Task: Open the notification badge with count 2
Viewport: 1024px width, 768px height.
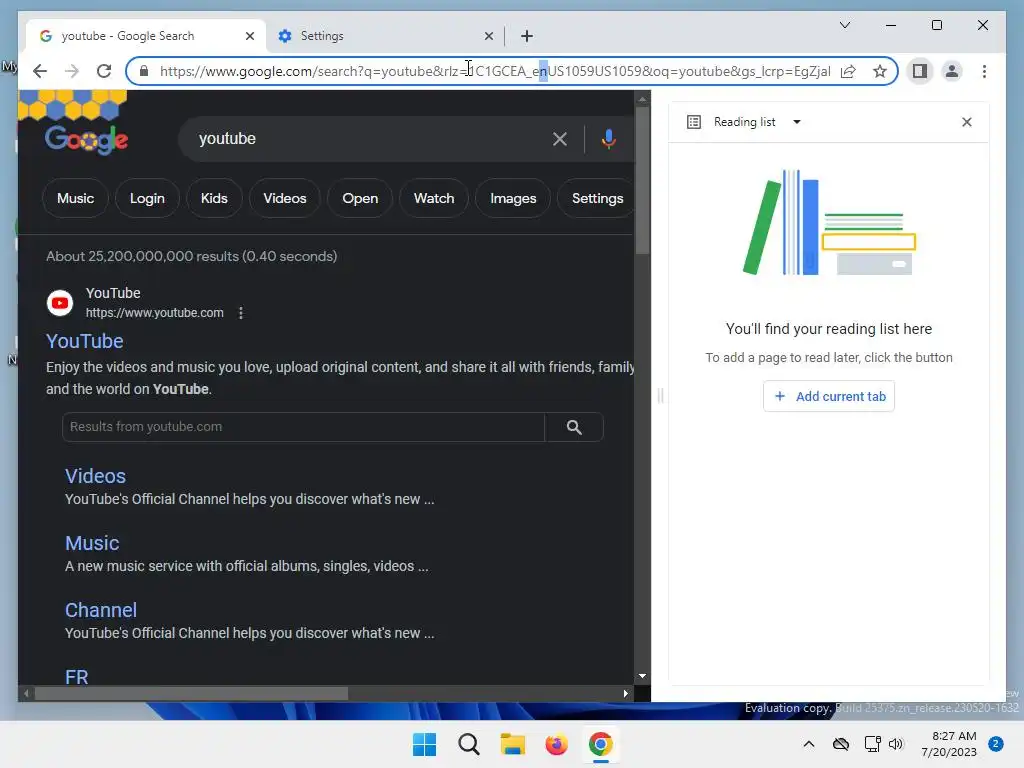Action: pyautogui.click(x=996, y=744)
